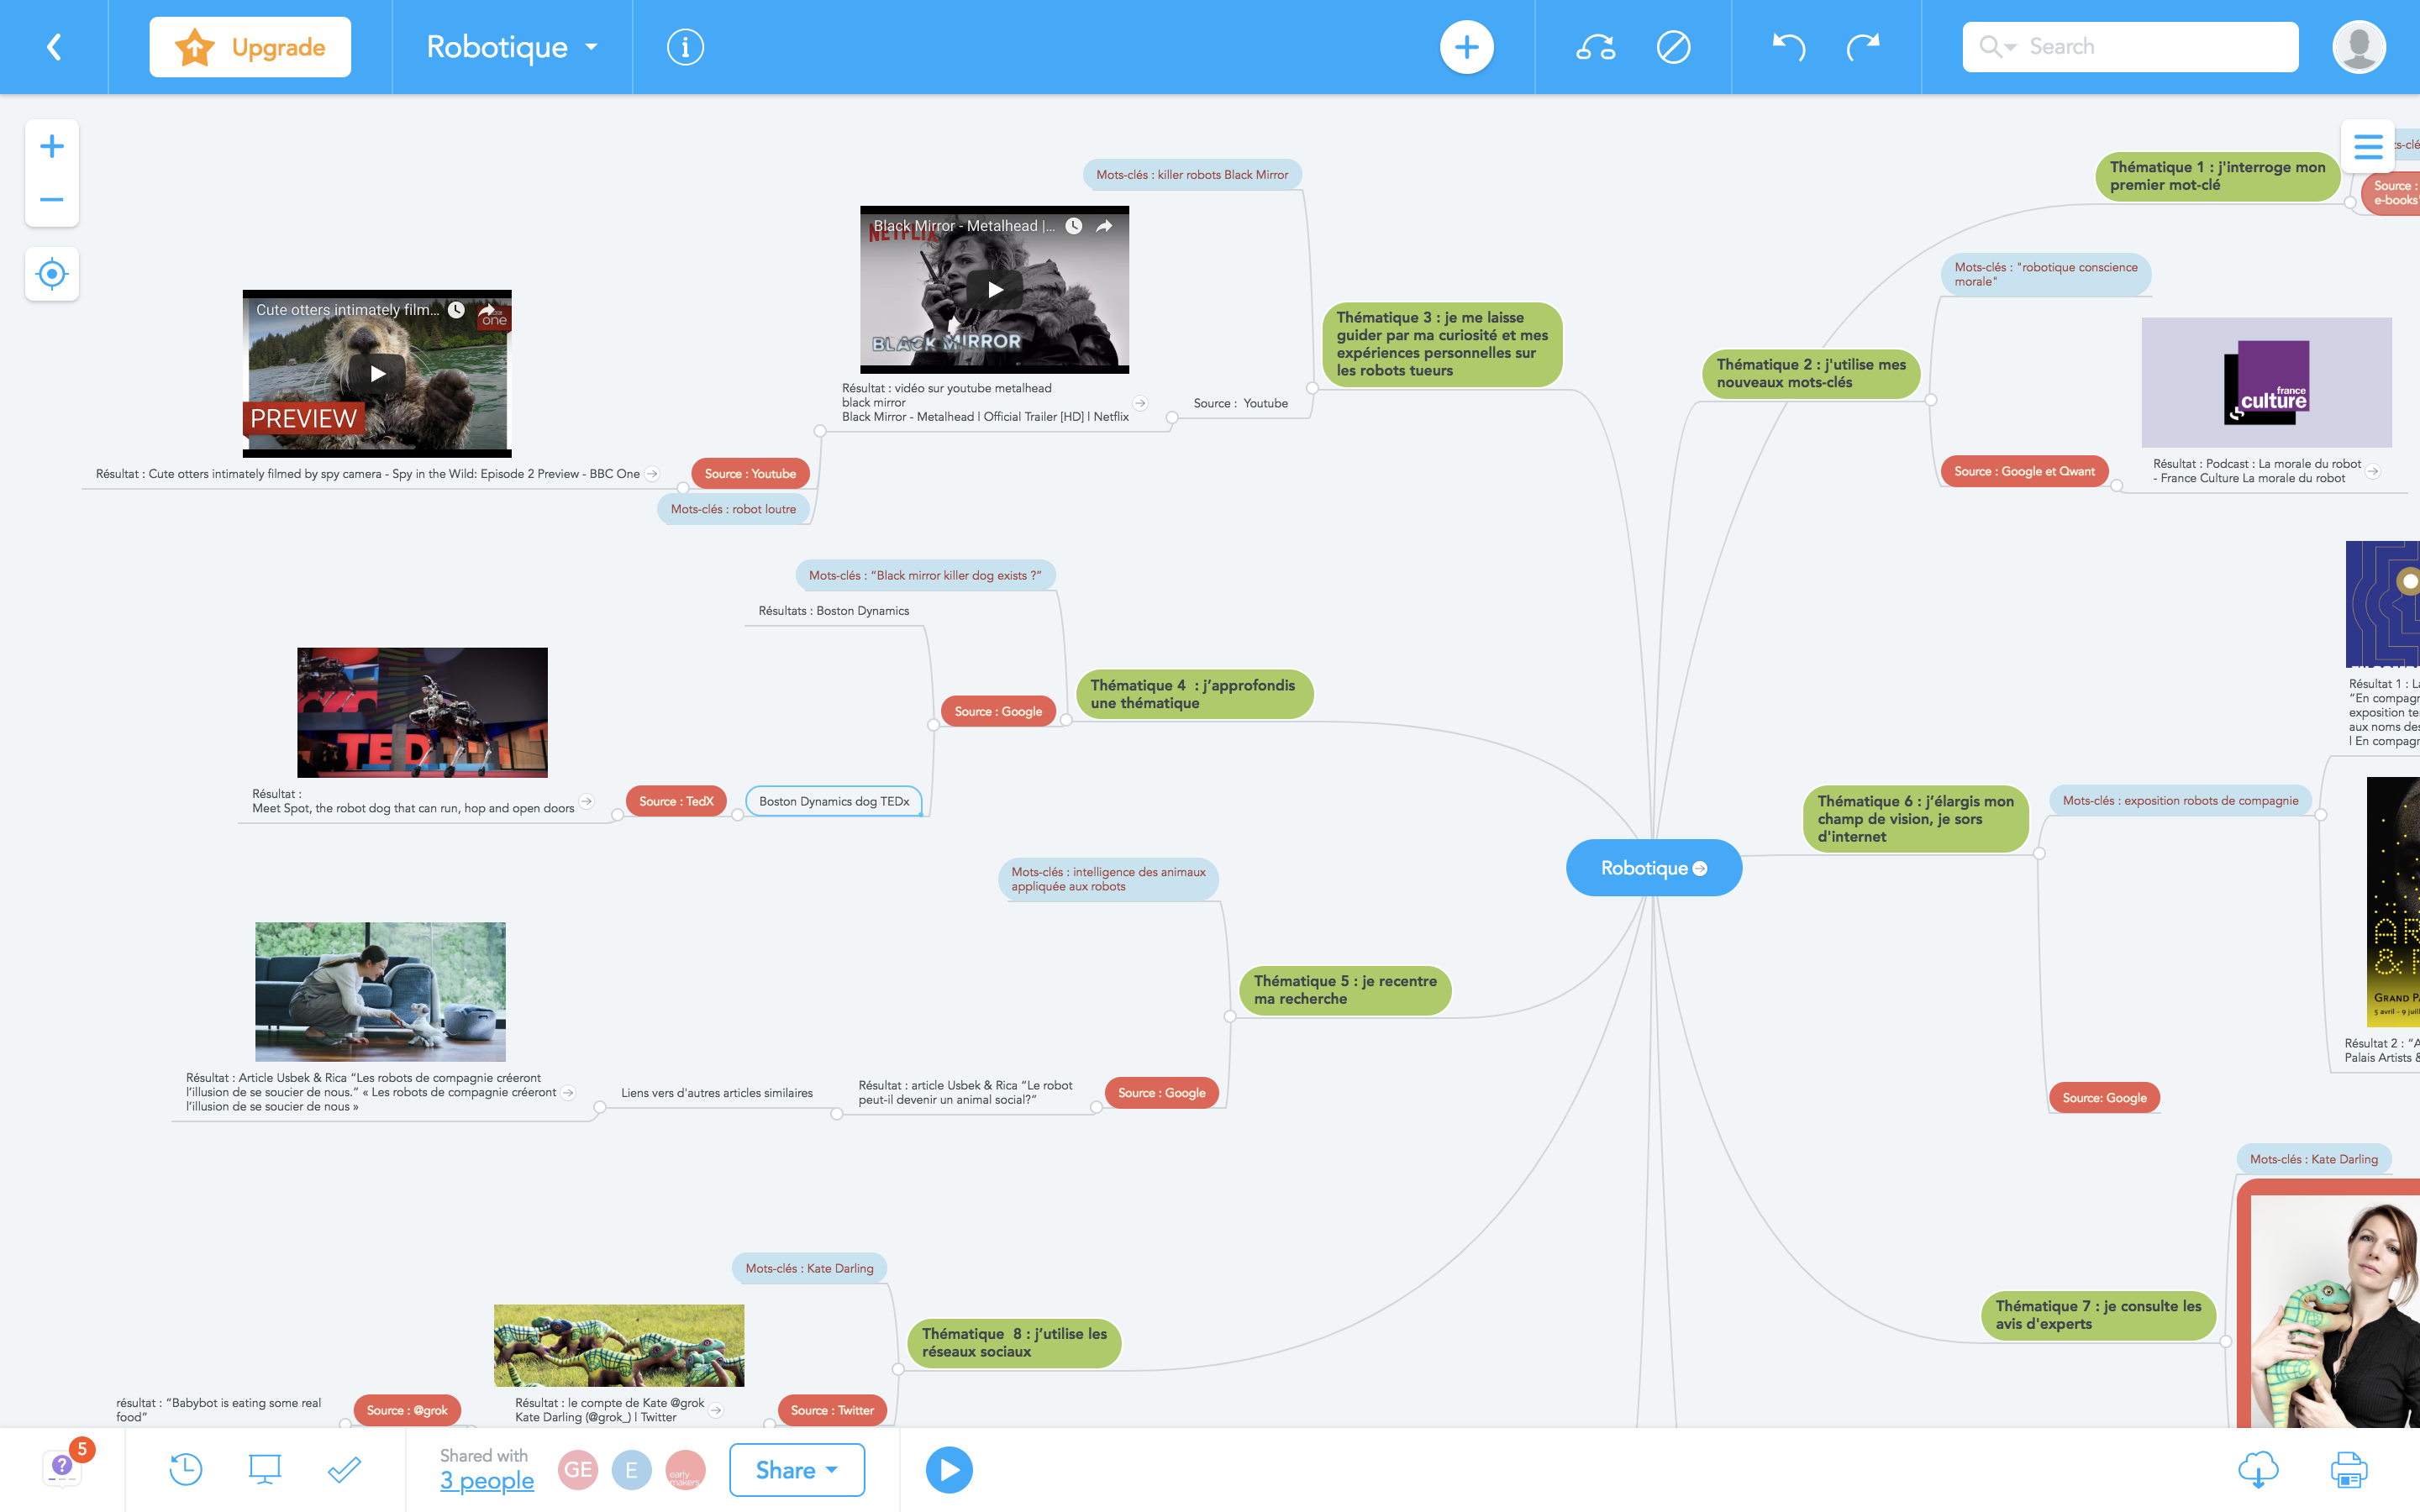Select Thématique 6 j'élargis node
Screen dimensions: 2420x1512
(x=1915, y=819)
